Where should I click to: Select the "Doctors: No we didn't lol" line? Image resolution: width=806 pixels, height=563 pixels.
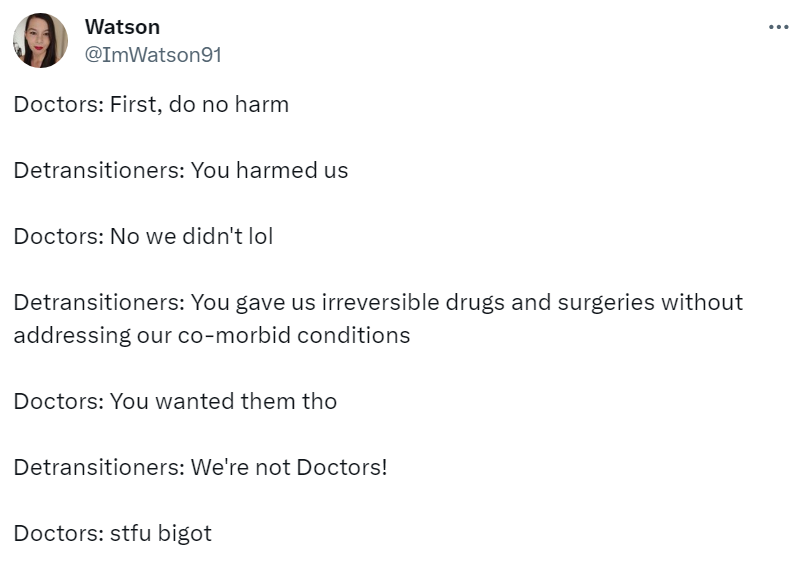[143, 236]
